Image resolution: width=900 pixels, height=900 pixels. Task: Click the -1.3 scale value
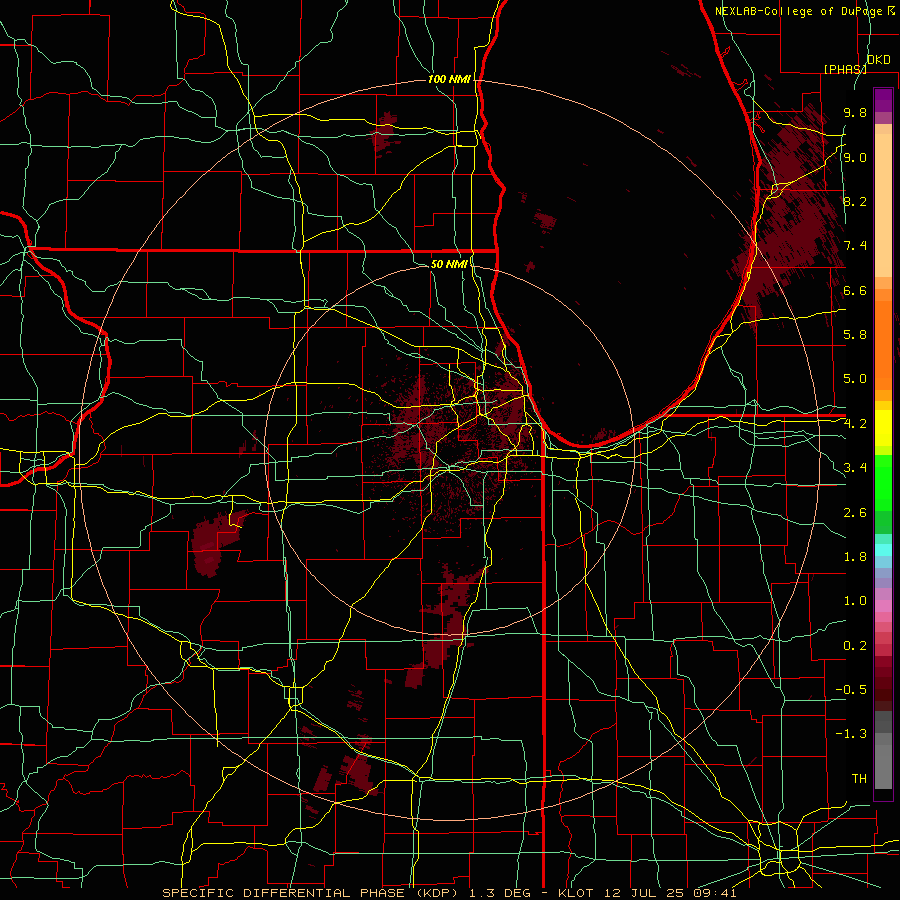coord(851,734)
